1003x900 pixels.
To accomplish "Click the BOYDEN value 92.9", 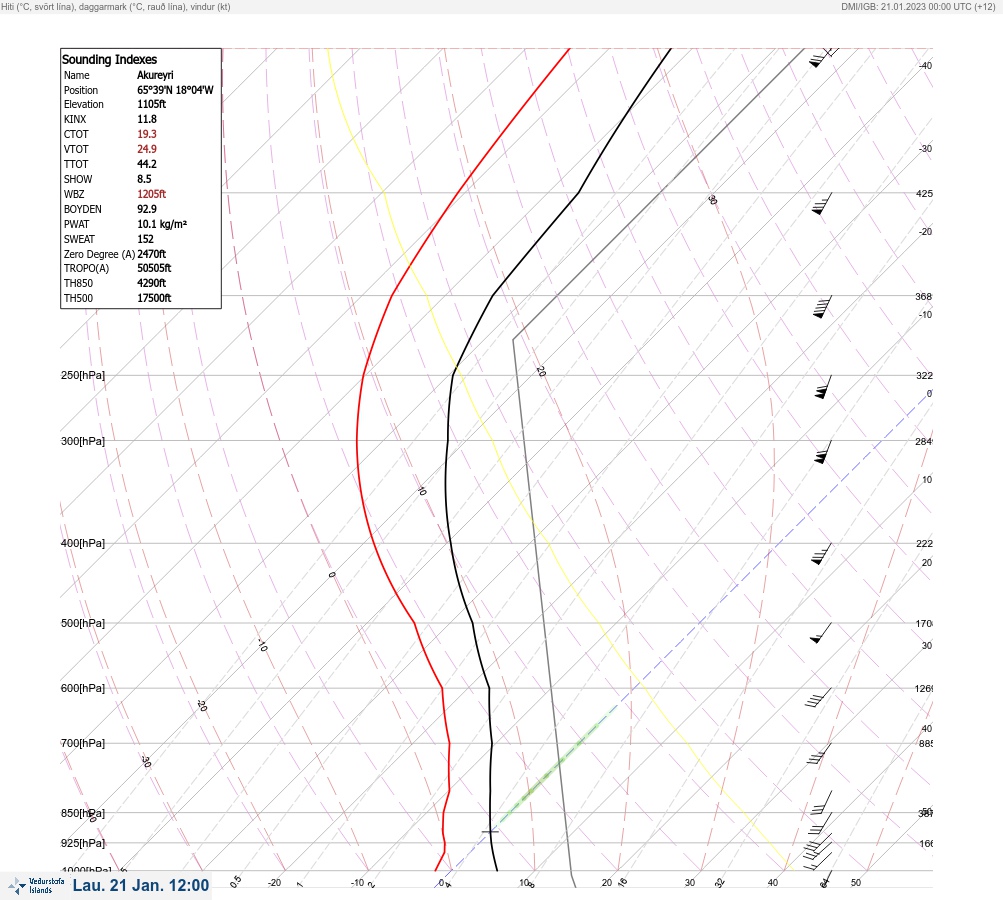I will (x=146, y=209).
